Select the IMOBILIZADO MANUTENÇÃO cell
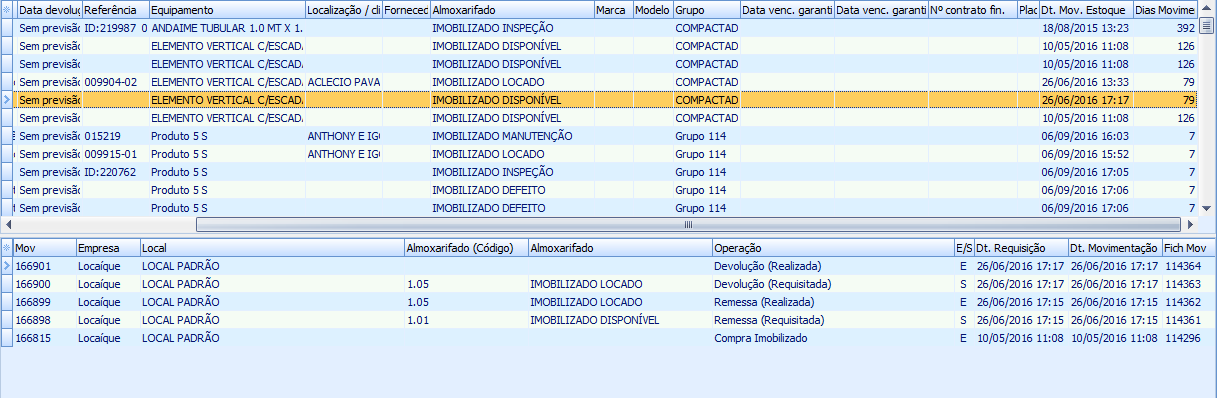This screenshot has height=398, width=1217. point(511,136)
